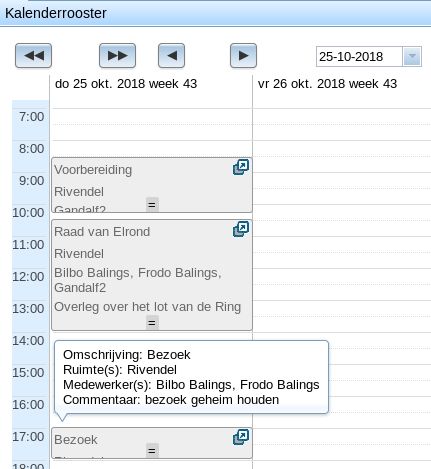Go to next day with single right arrow

pos(243,55)
